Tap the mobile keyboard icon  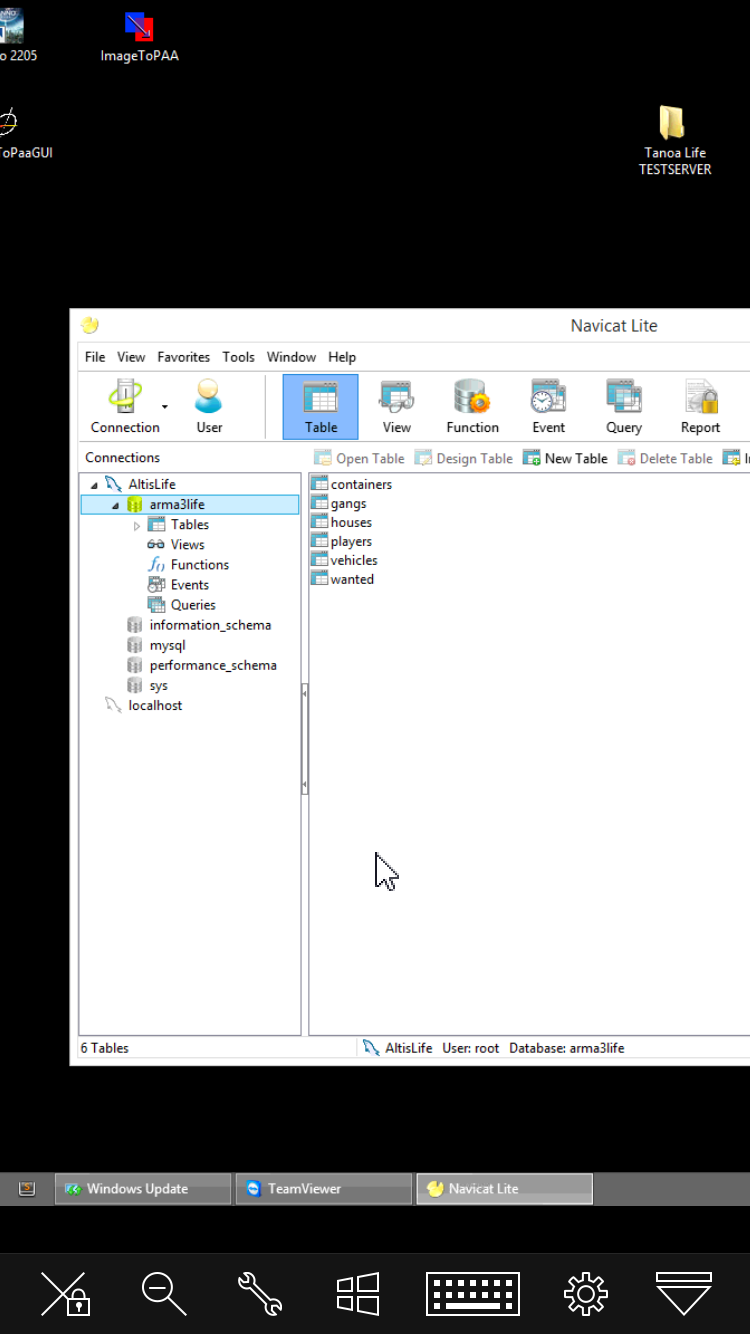472,1293
